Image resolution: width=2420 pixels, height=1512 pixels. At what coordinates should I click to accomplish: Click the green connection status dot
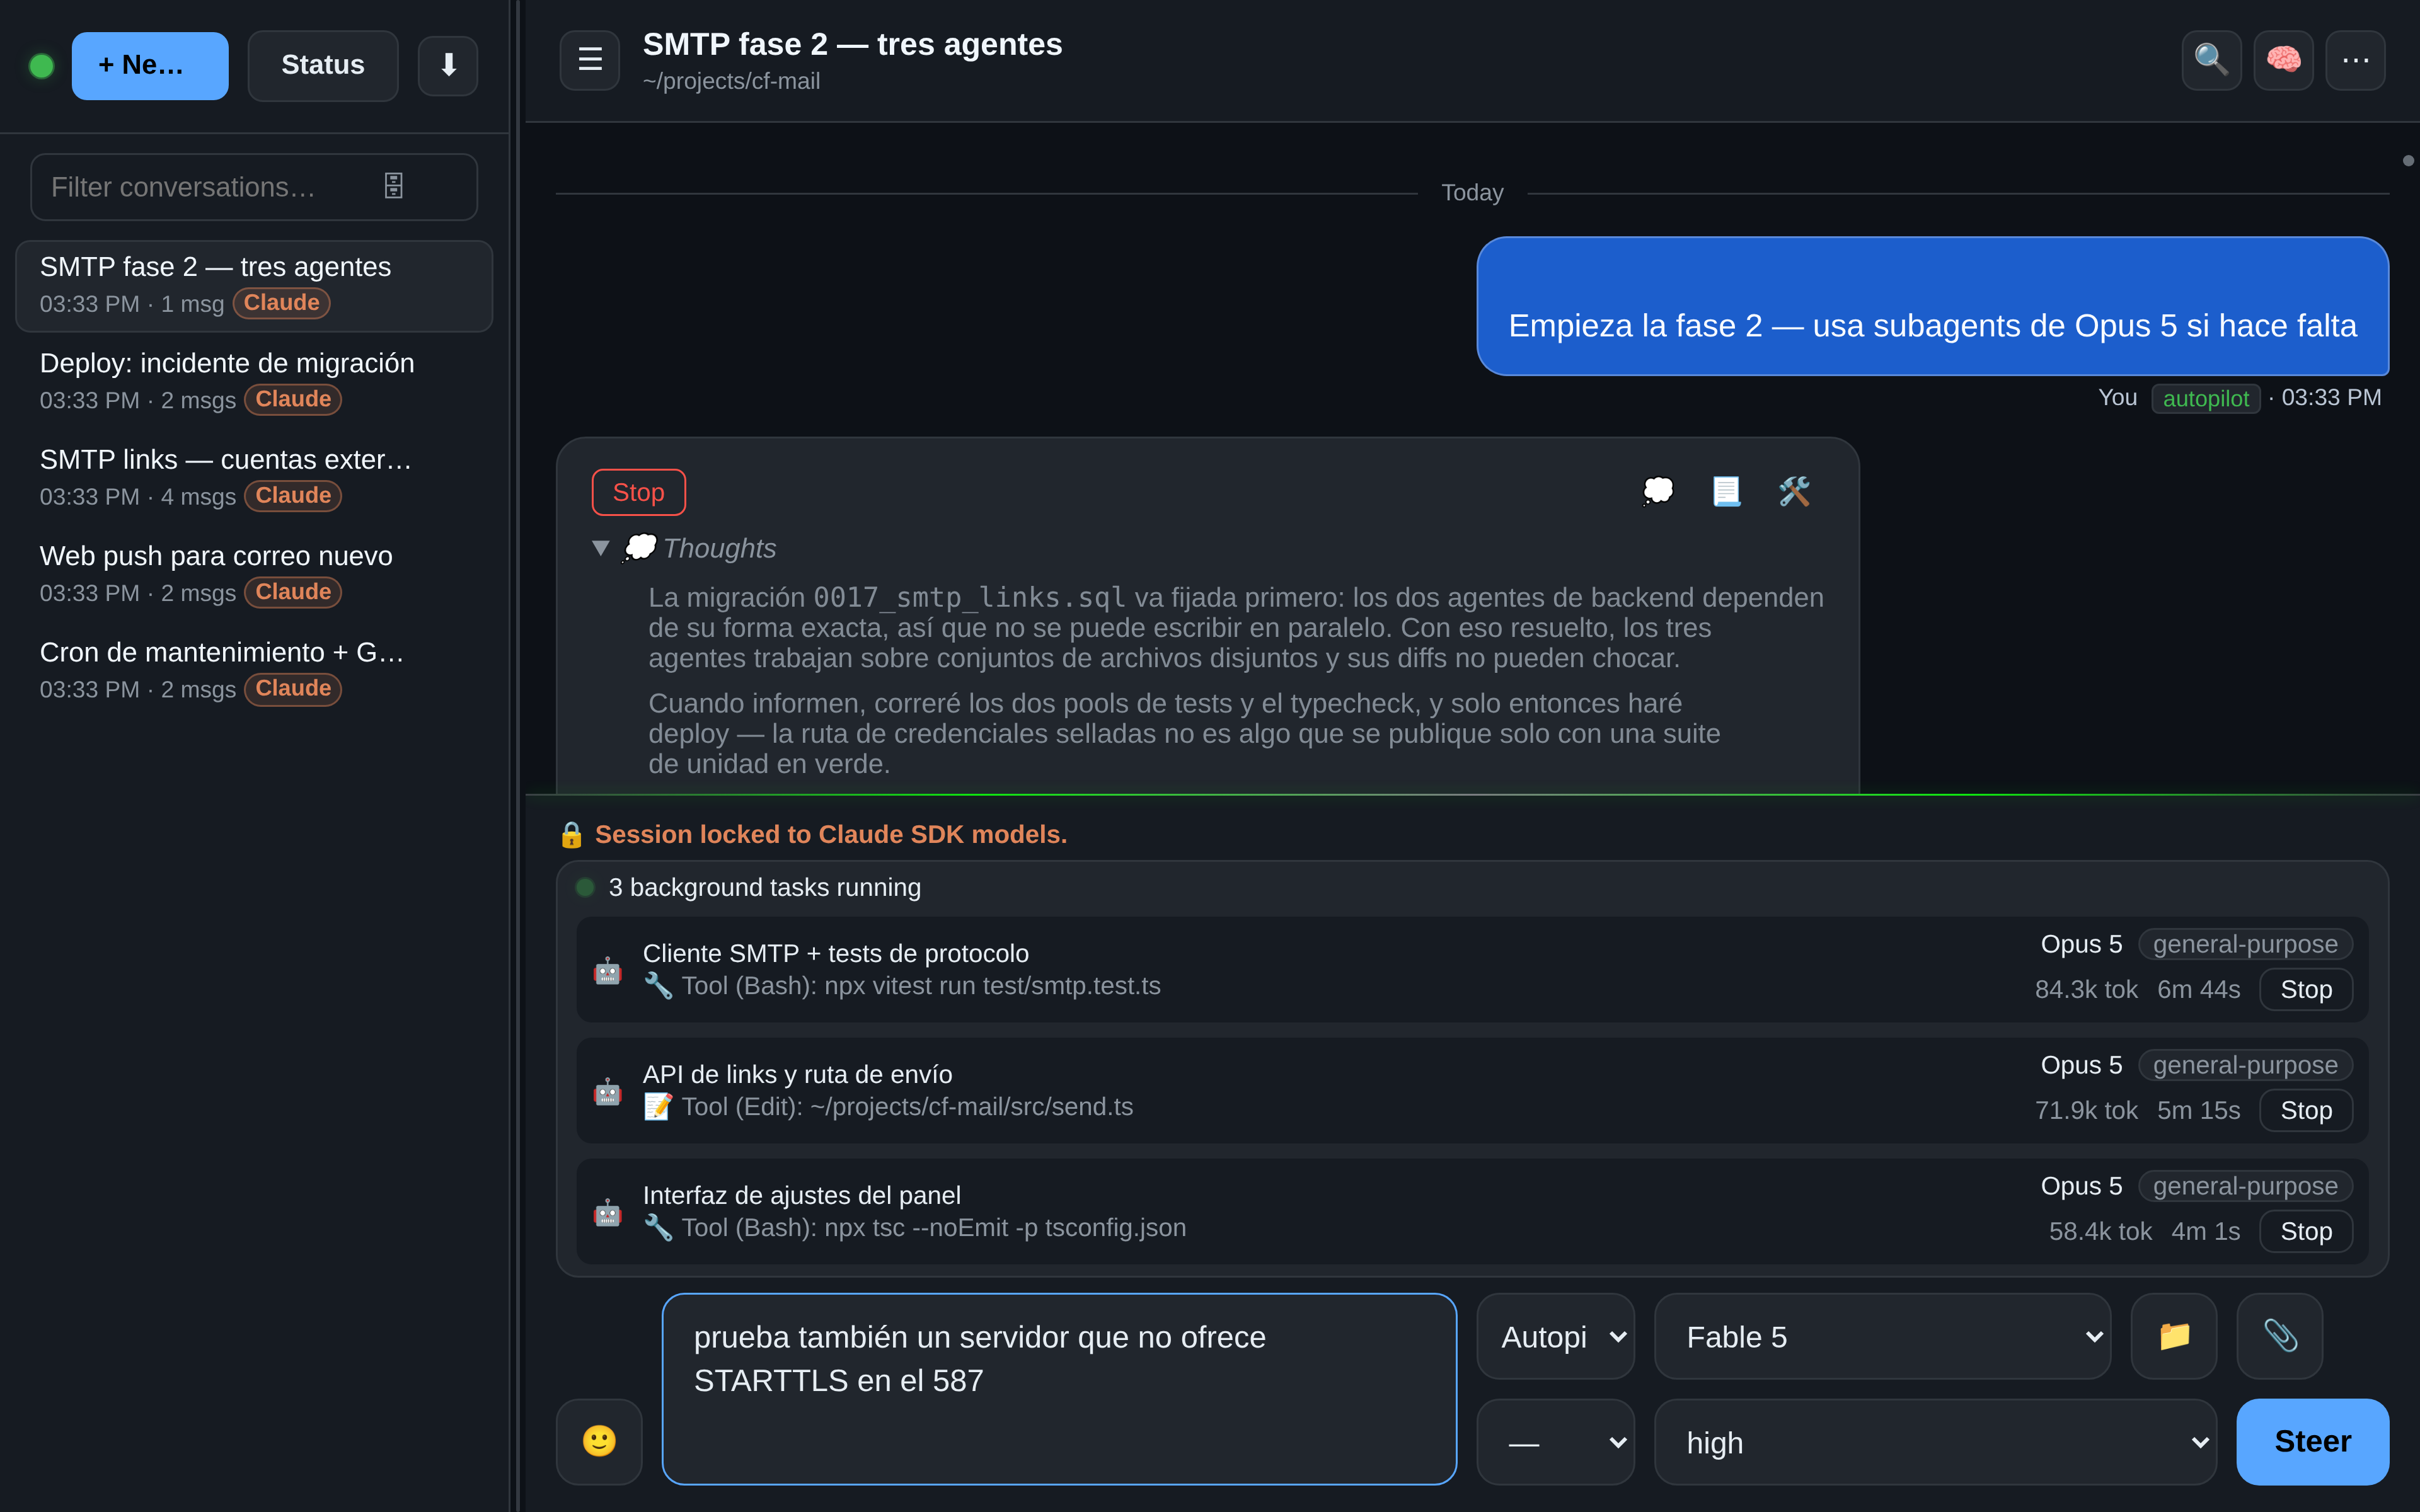42,66
